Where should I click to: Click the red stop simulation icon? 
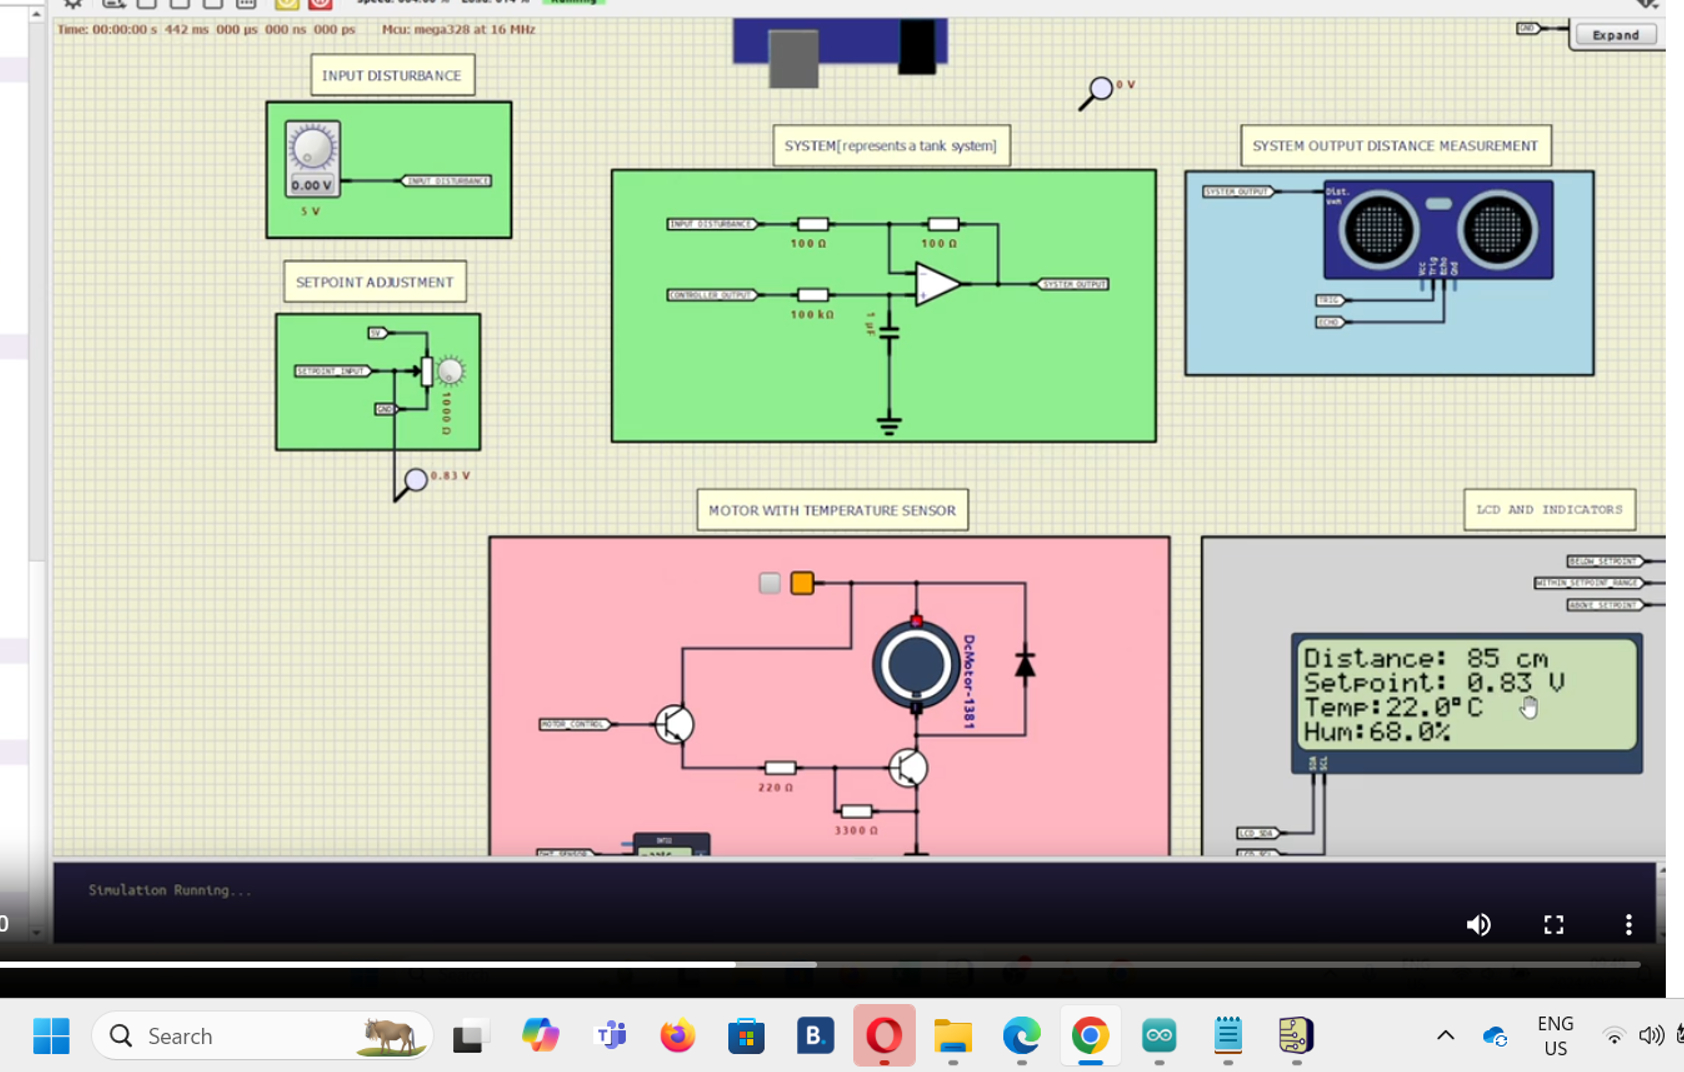[x=319, y=5]
